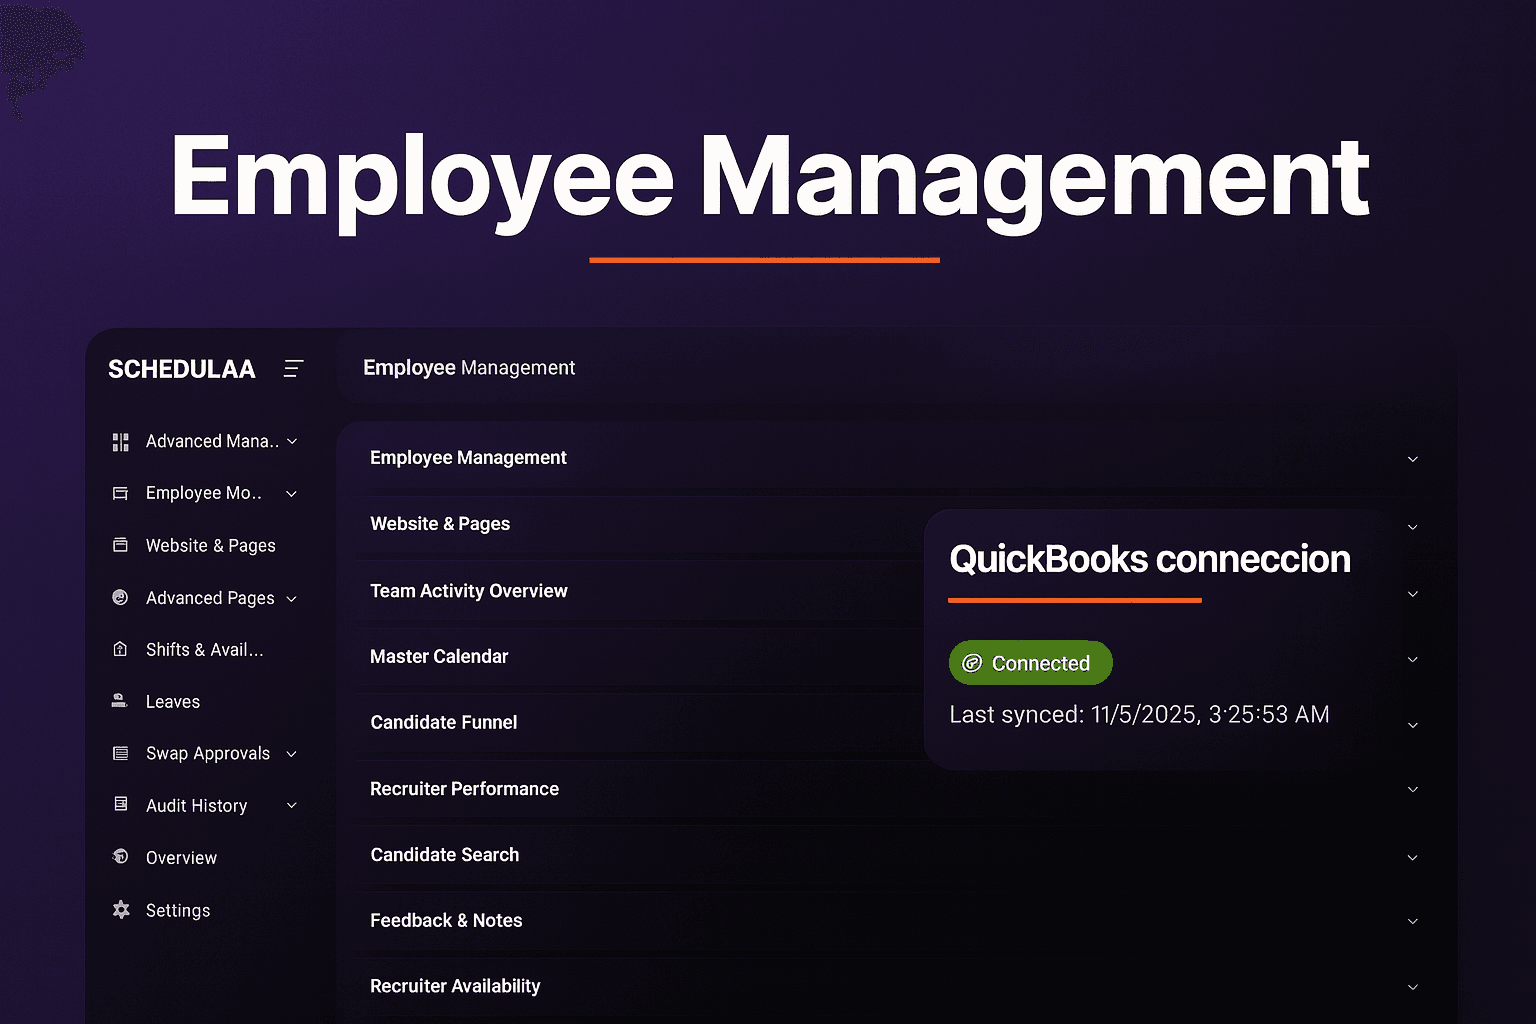Click the Settings gear icon

[x=121, y=909]
